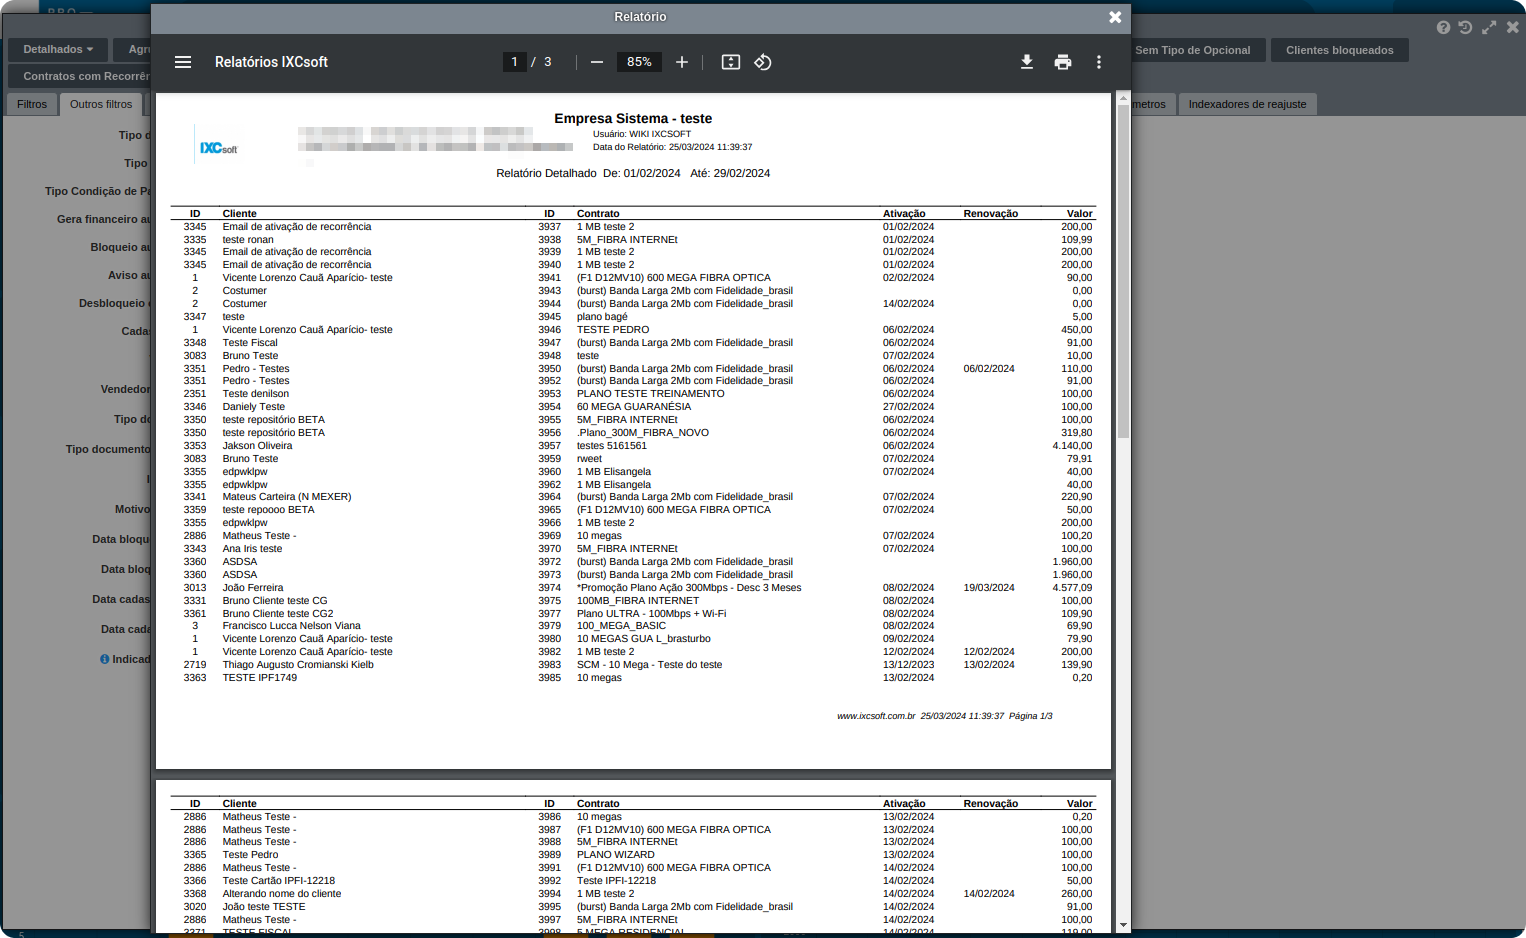Image resolution: width=1526 pixels, height=938 pixels.
Task: Click the 85% zoom level field
Action: [639, 62]
